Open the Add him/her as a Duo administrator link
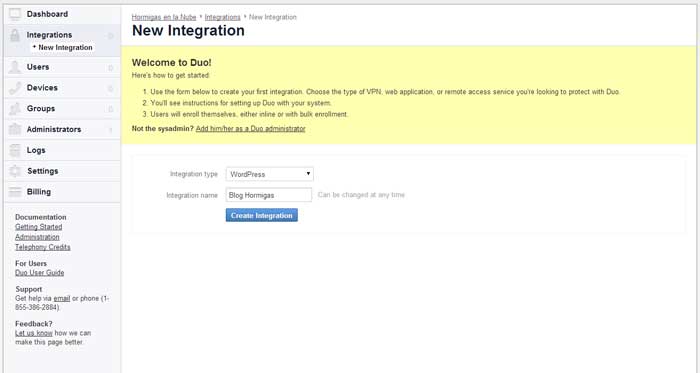The width and height of the screenshot is (700, 373). pos(250,128)
